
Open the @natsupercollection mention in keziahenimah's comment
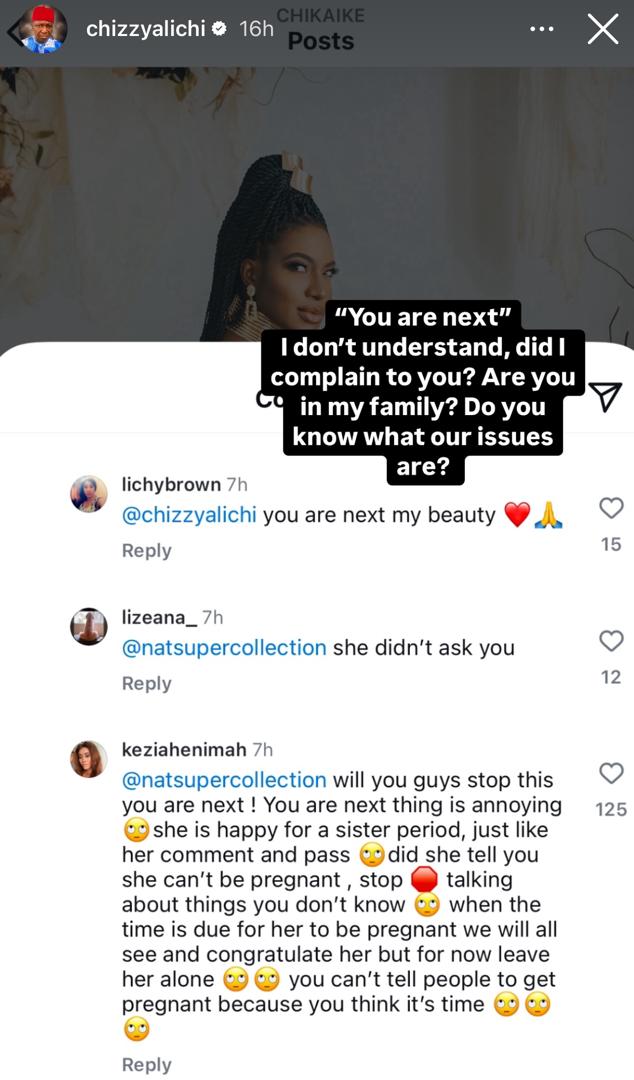(x=223, y=780)
